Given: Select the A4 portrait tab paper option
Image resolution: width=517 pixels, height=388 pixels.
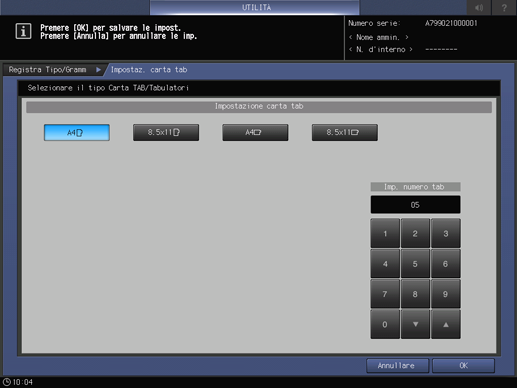Looking at the screenshot, I should point(77,133).
